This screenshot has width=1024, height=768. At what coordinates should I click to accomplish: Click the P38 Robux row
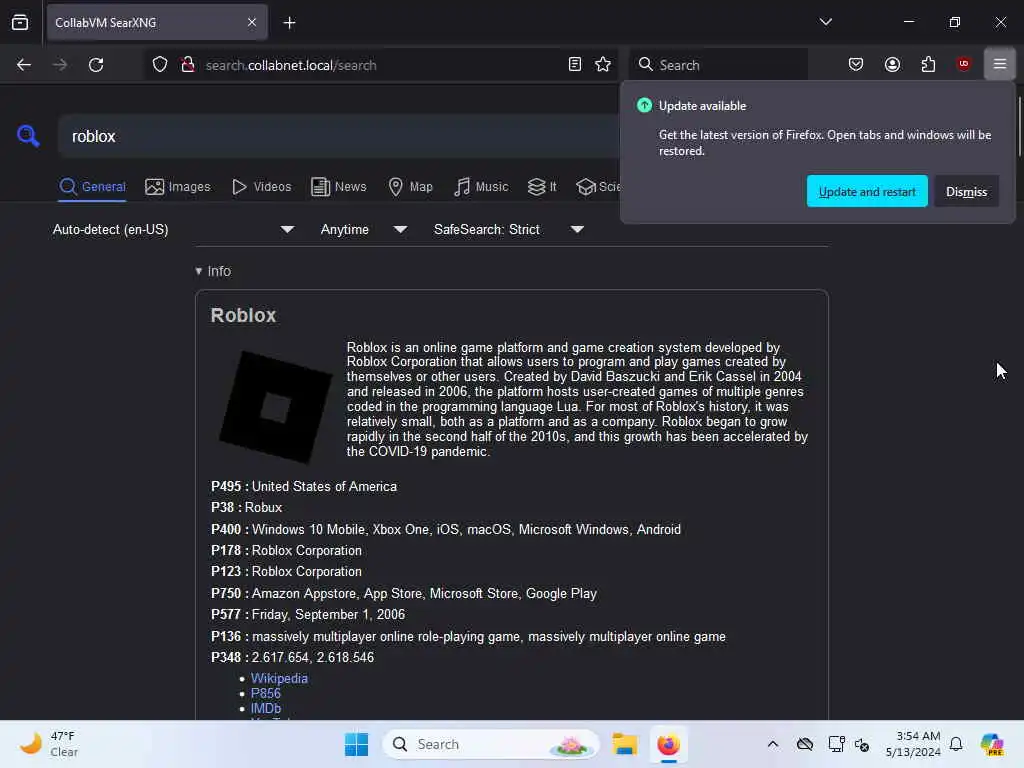coord(246,507)
